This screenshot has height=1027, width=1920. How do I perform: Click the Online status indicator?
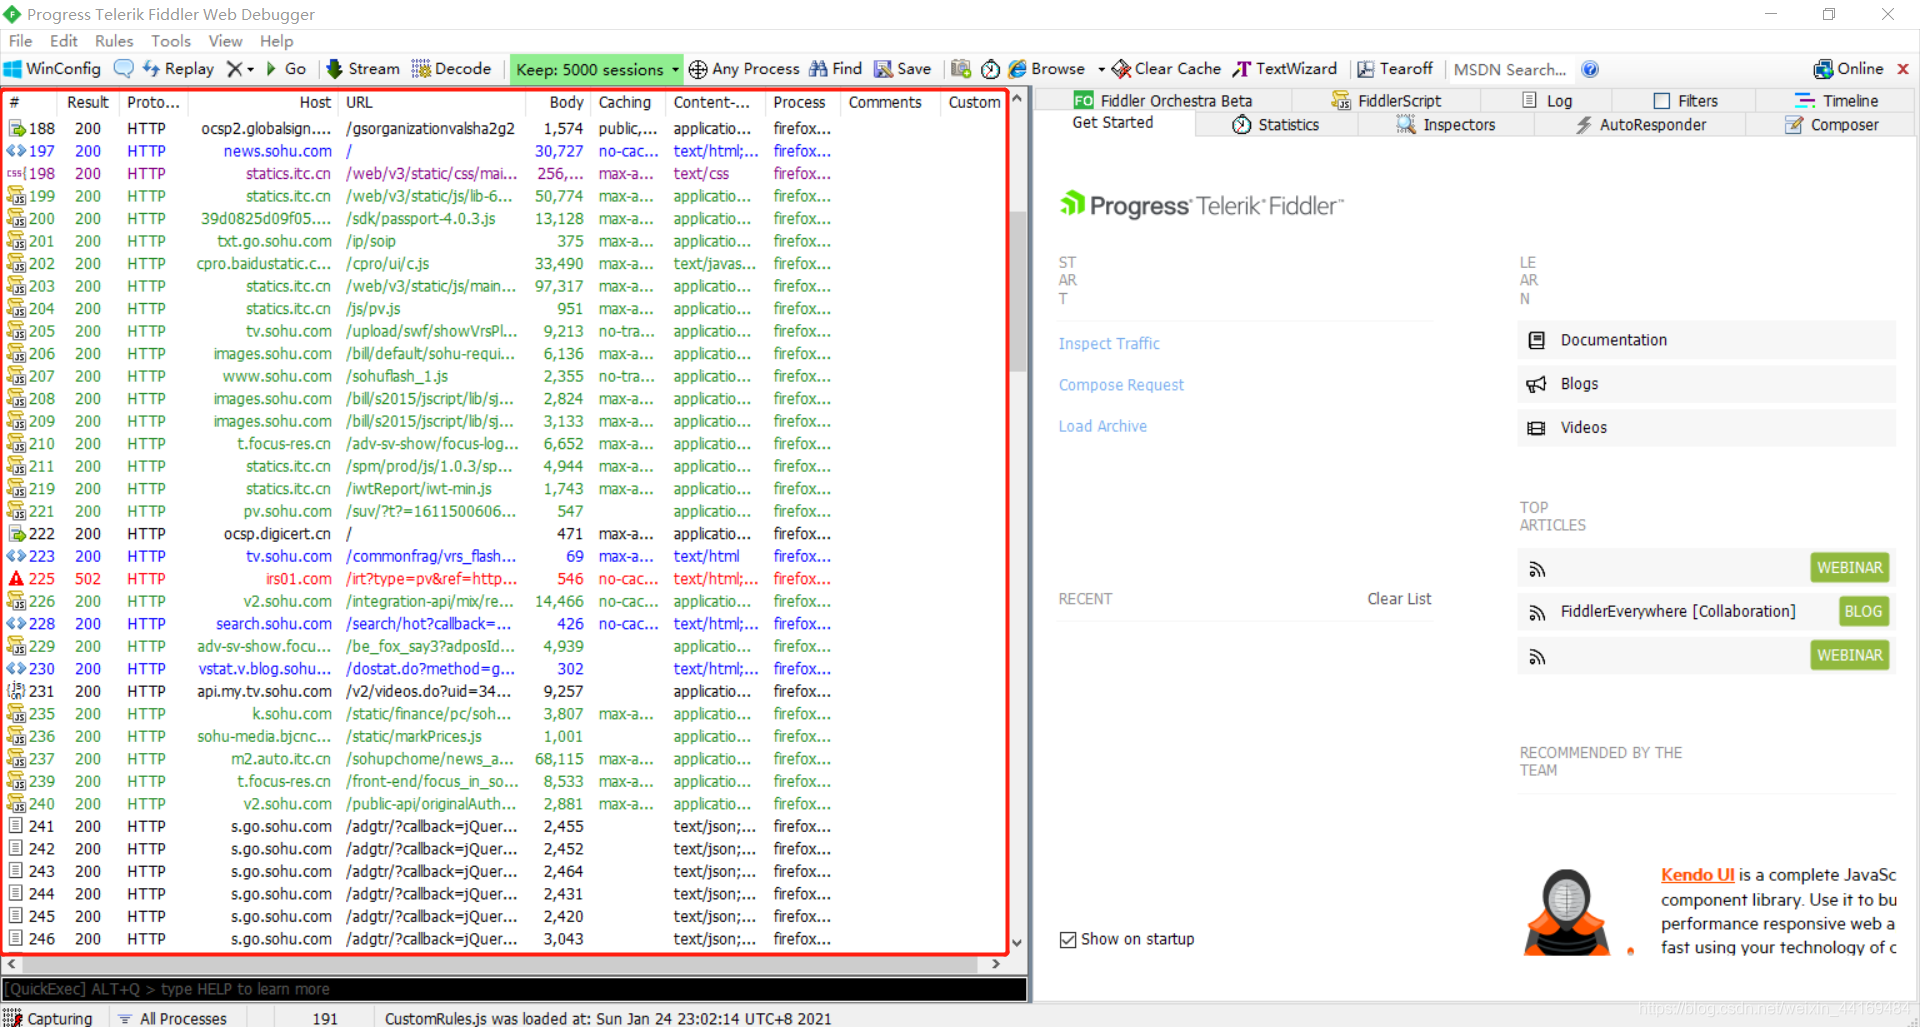[1849, 69]
